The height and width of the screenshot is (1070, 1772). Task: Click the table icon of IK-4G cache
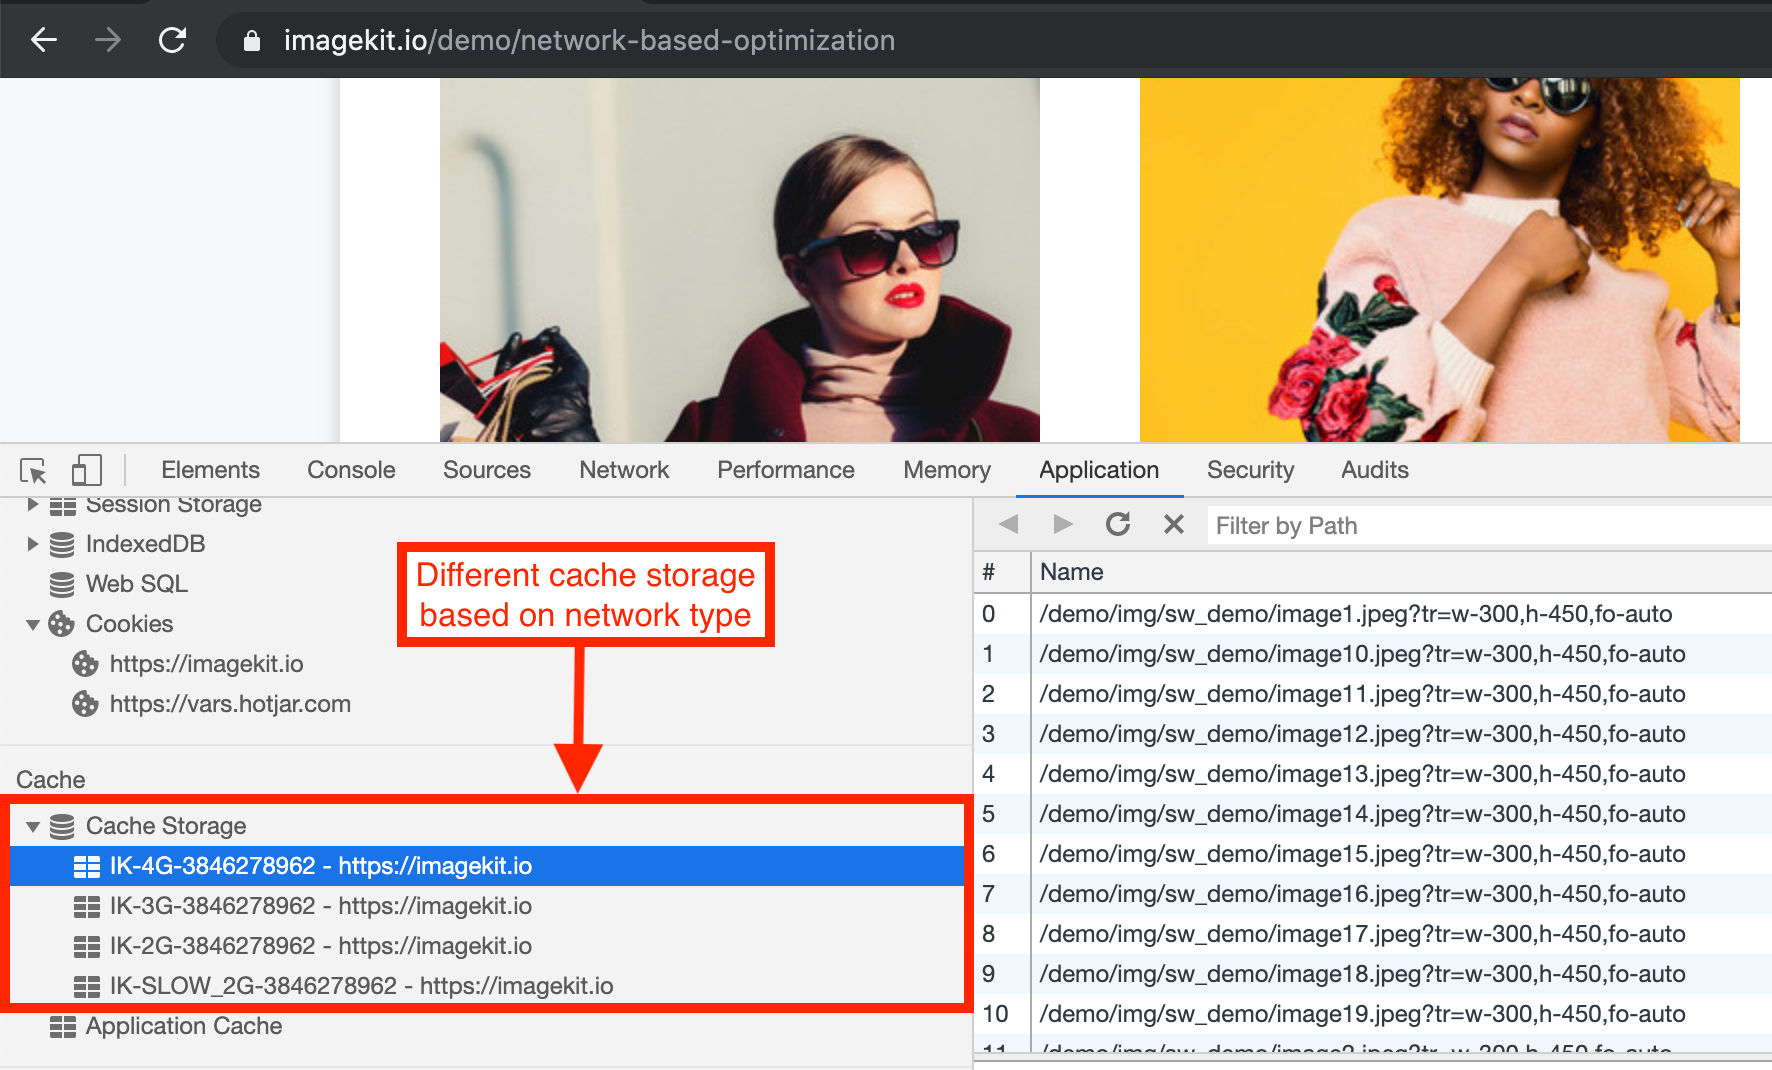point(87,866)
